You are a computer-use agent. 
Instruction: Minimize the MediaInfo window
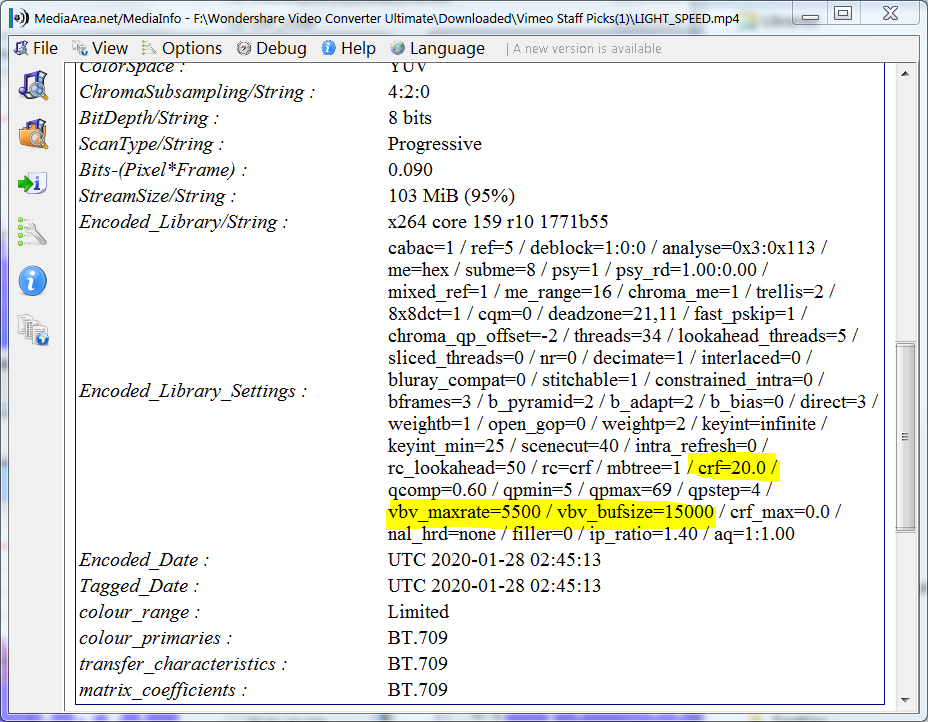tap(810, 13)
